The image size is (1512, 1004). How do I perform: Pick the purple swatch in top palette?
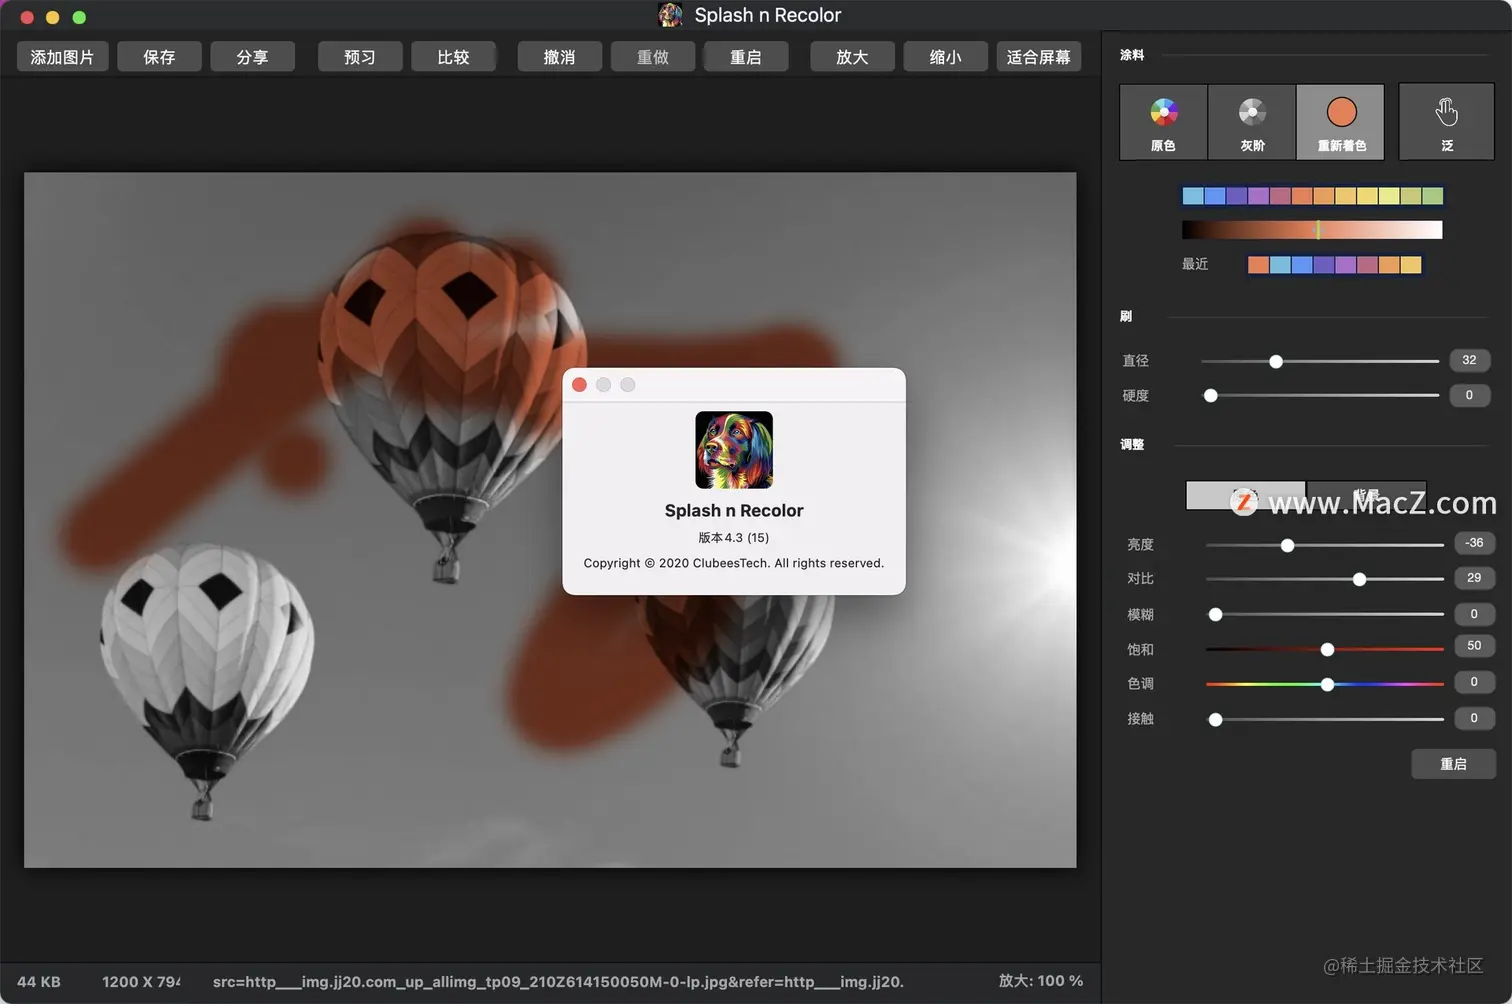coord(1258,196)
